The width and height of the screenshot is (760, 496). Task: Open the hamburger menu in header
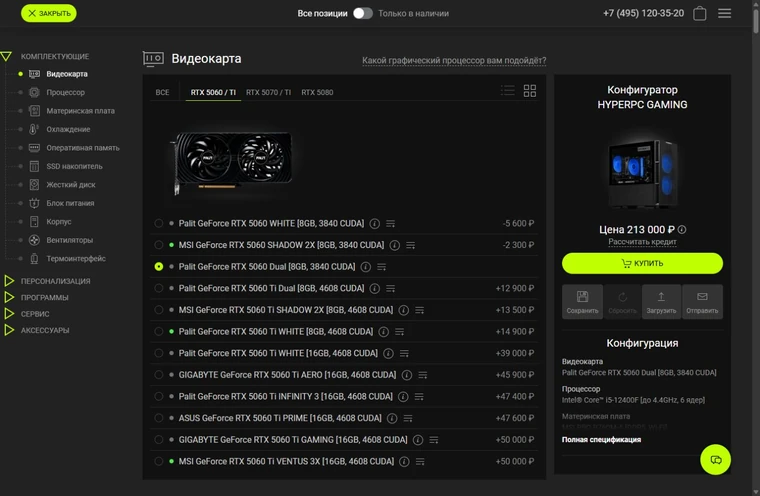coord(725,13)
